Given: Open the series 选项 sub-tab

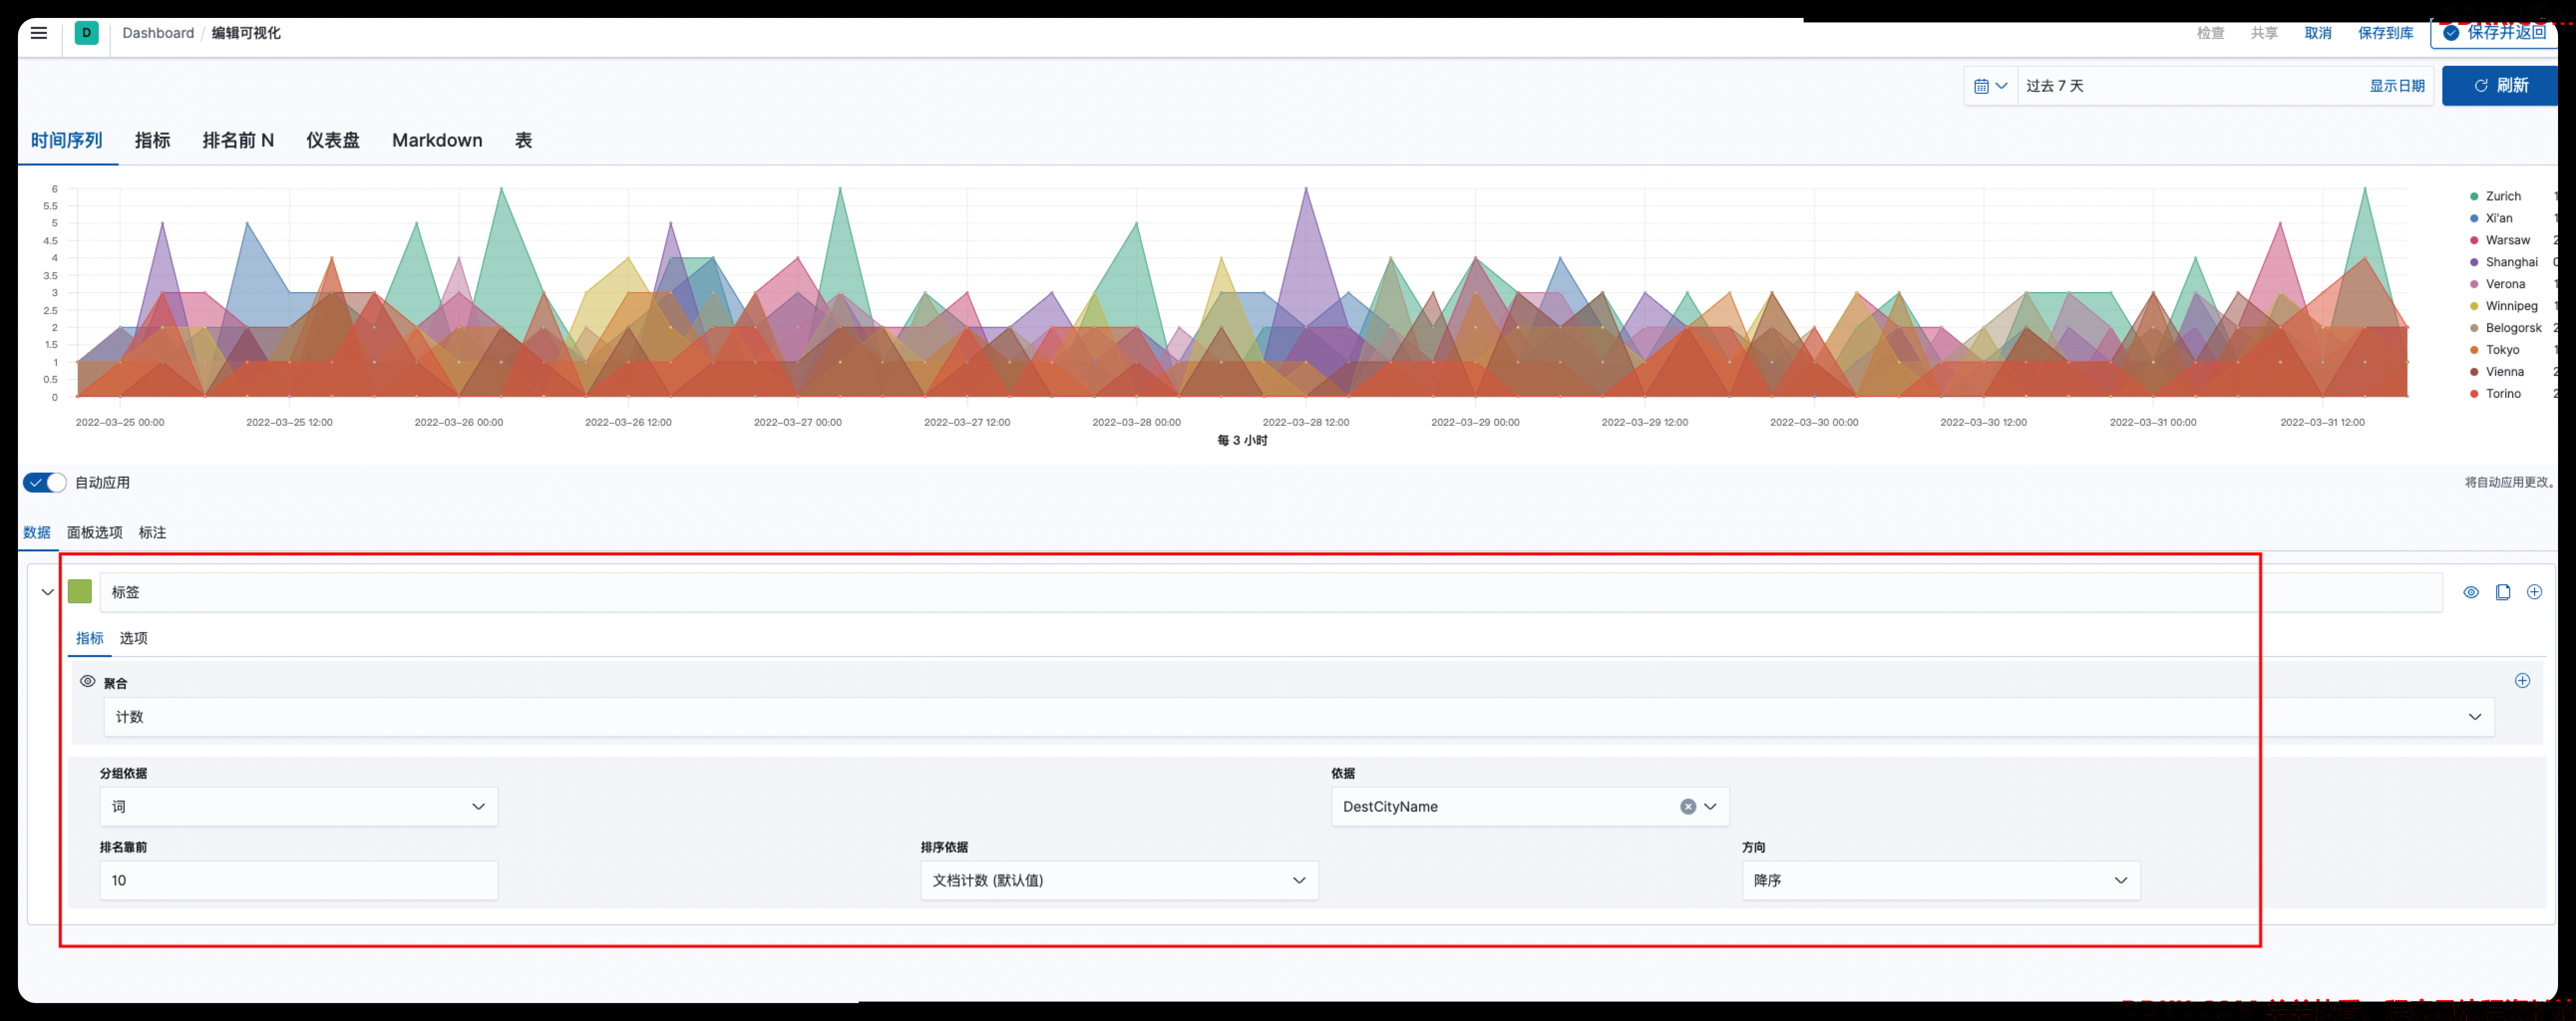Looking at the screenshot, I should (x=134, y=639).
